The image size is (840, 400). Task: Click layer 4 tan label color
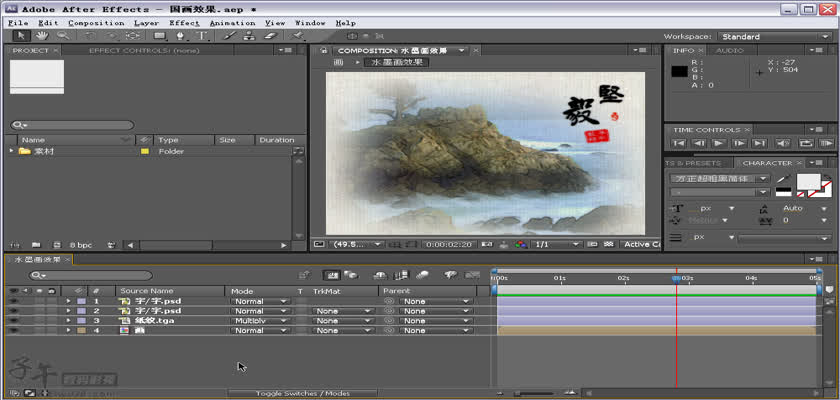81,330
